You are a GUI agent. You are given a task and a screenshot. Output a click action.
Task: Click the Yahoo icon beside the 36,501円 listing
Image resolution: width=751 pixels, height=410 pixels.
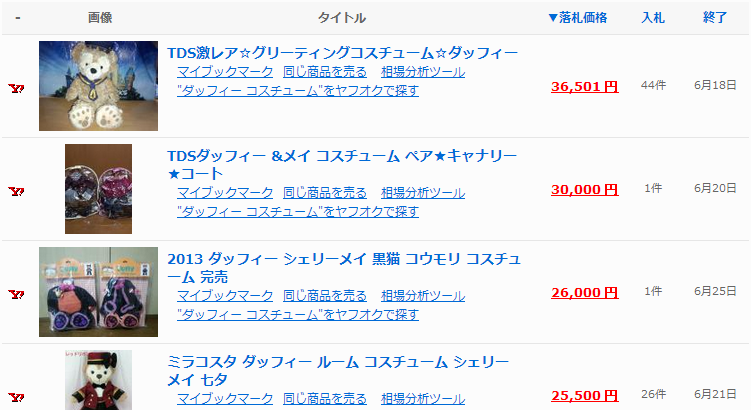[x=16, y=88]
